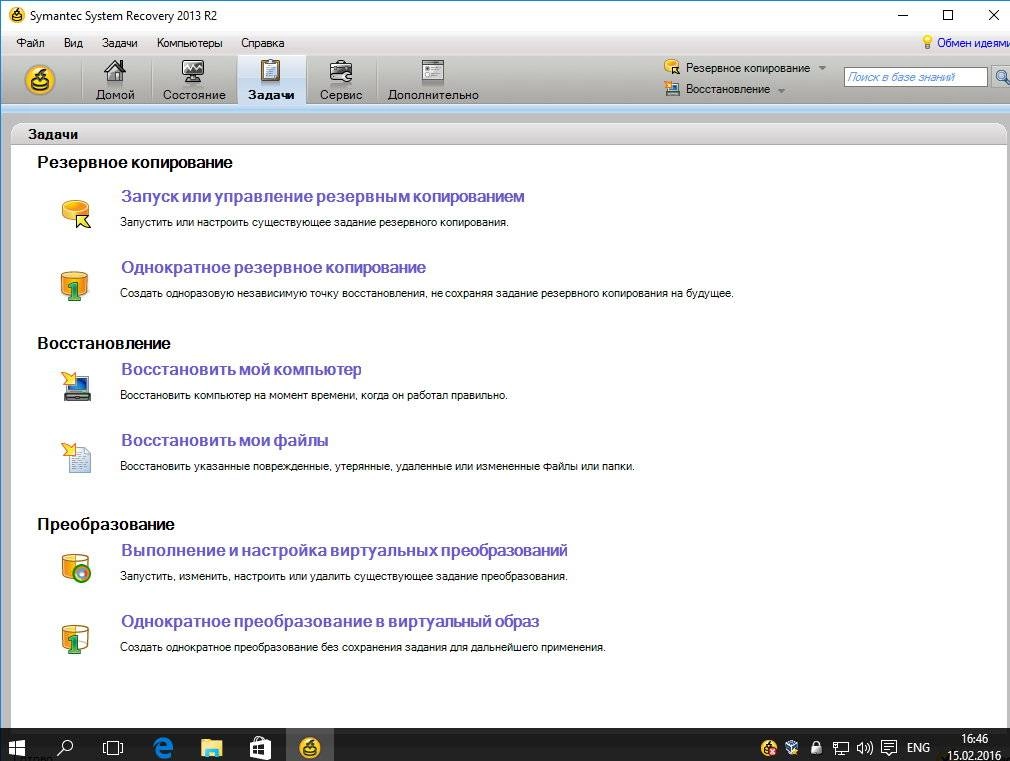Image resolution: width=1010 pixels, height=761 pixels.
Task: Click the Однократное преобразование в виртуальный образ icon
Action: [75, 639]
